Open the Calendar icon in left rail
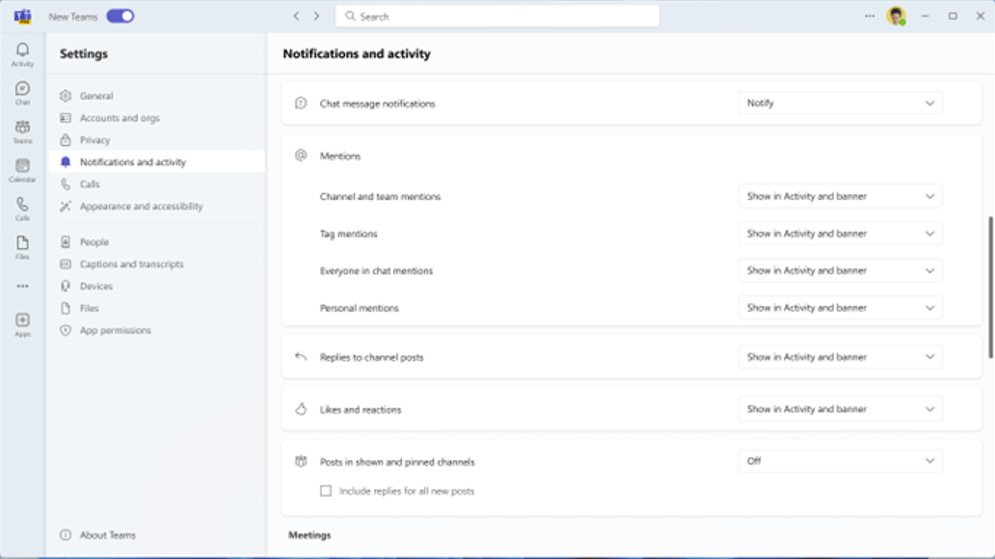The height and width of the screenshot is (559, 995). click(x=22, y=168)
